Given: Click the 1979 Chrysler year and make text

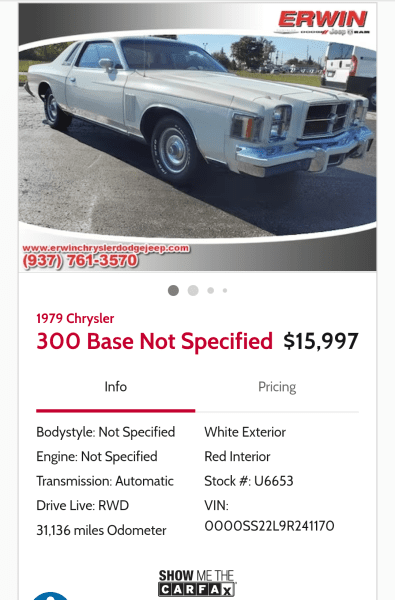Looking at the screenshot, I should 75,318.
